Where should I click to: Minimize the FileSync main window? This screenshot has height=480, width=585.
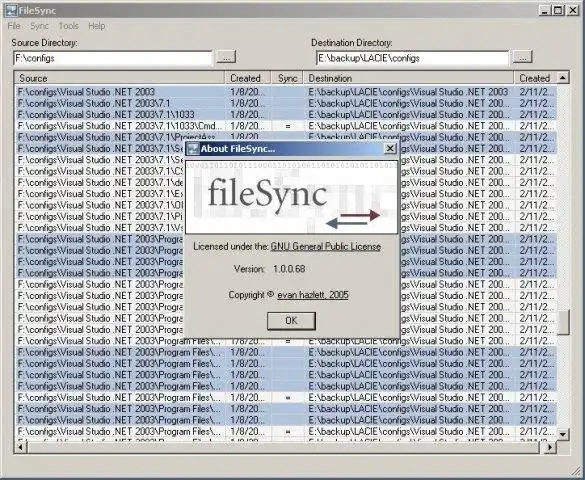[545, 10]
